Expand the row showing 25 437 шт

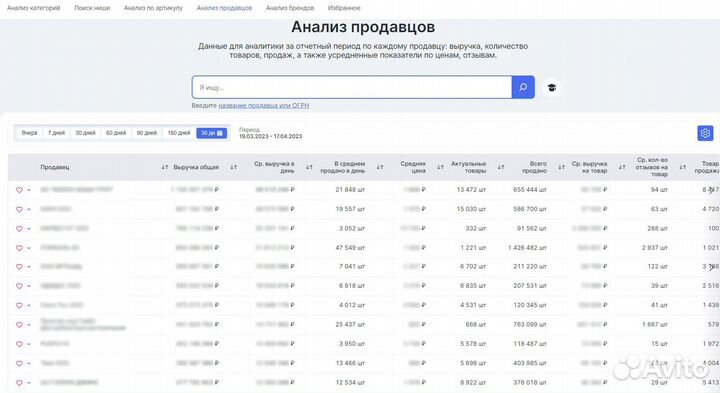29,325
